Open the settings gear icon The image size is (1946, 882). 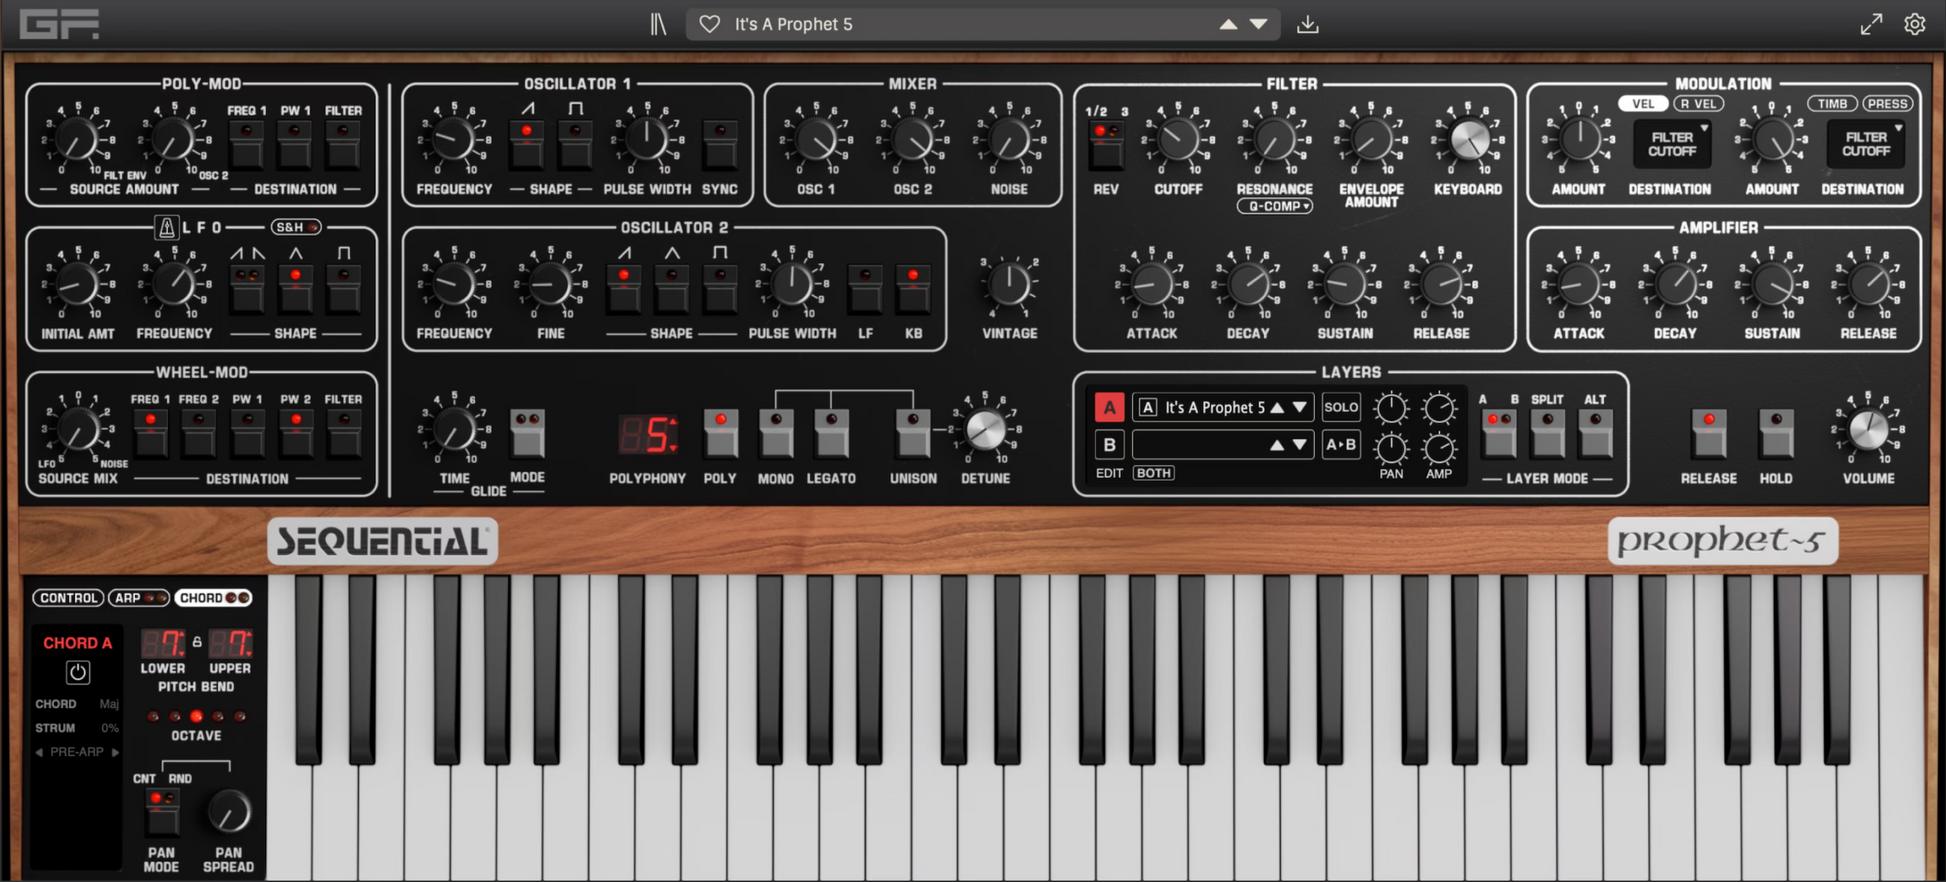coord(1914,24)
